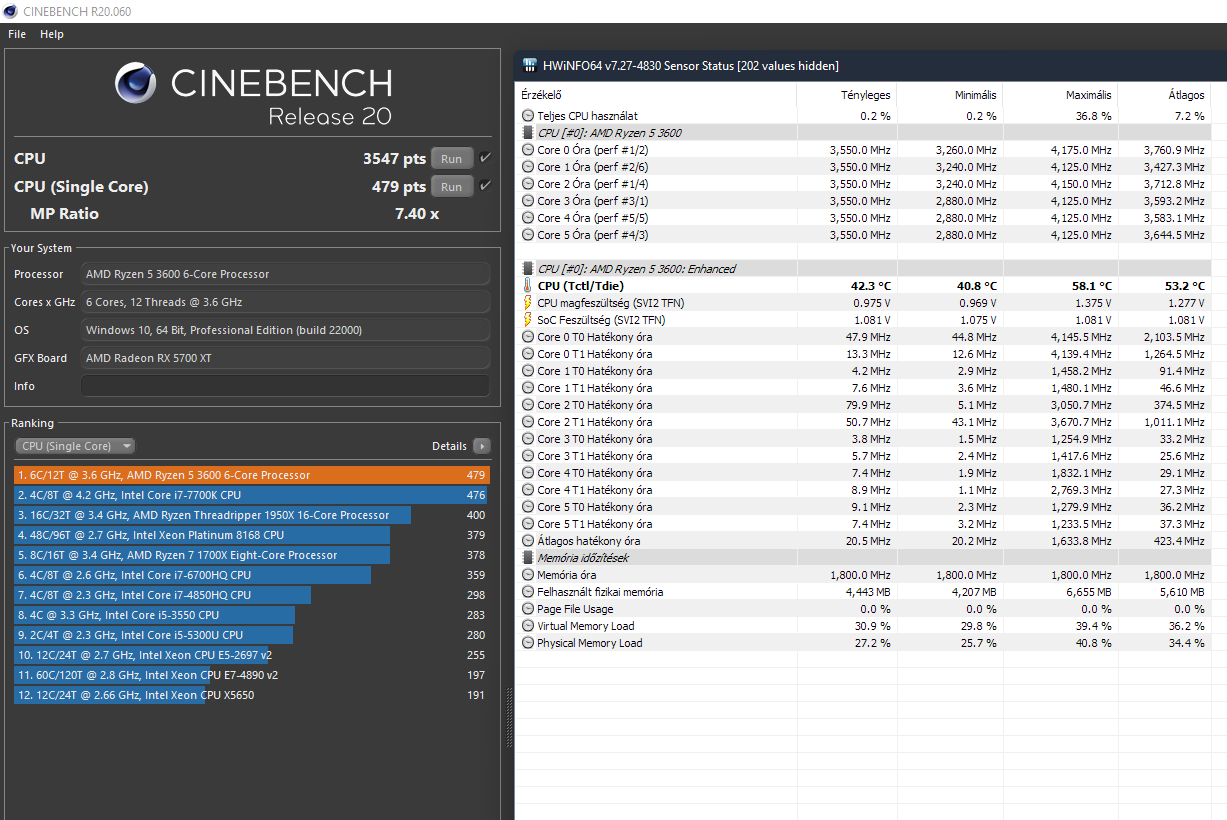
Task: Toggle the CPU (Single Core) test checkbox
Action: coord(485,186)
